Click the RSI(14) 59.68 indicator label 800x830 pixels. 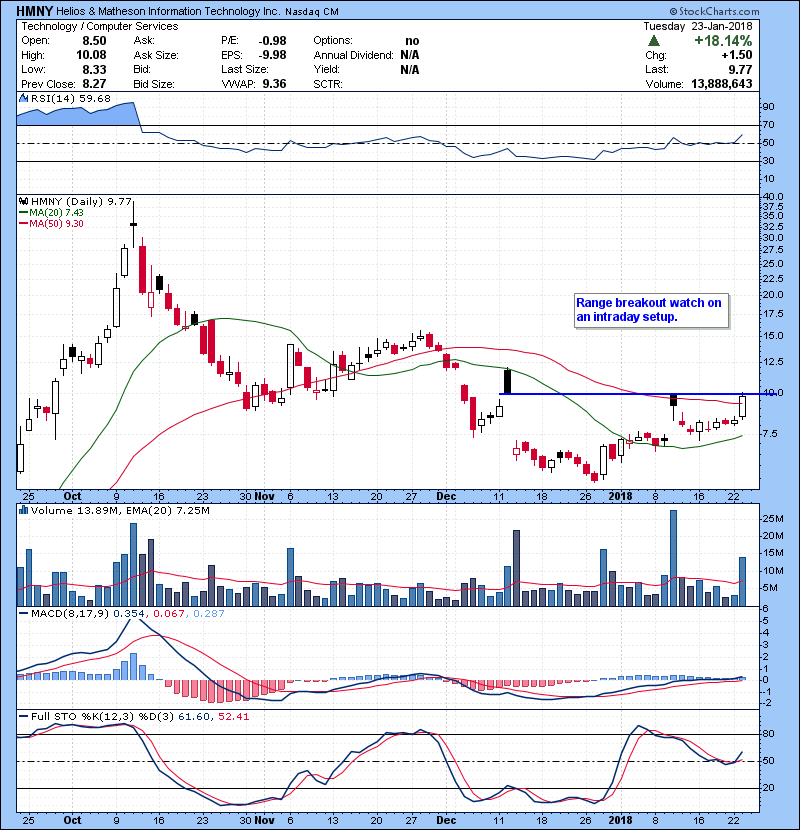click(x=70, y=98)
